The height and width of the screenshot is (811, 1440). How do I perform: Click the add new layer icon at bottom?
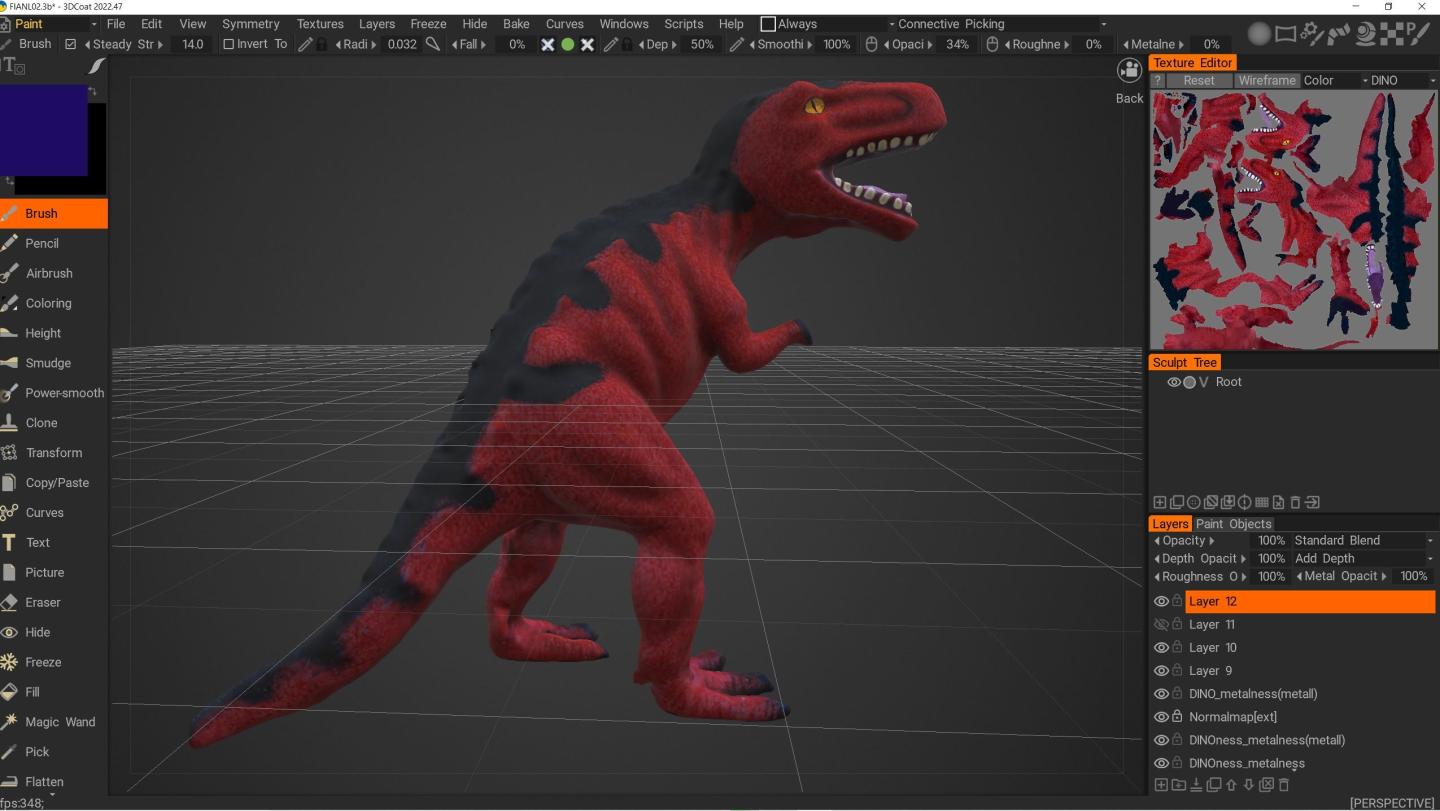pyautogui.click(x=1161, y=785)
